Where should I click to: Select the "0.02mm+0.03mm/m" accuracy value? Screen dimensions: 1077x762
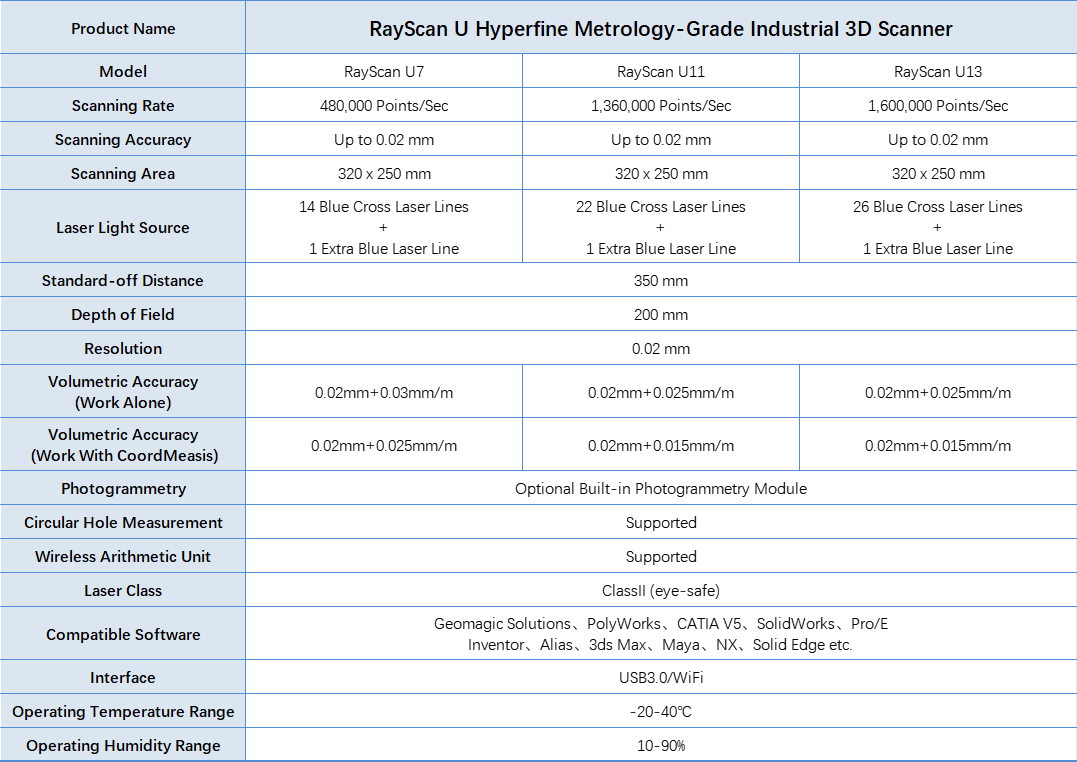pos(384,392)
